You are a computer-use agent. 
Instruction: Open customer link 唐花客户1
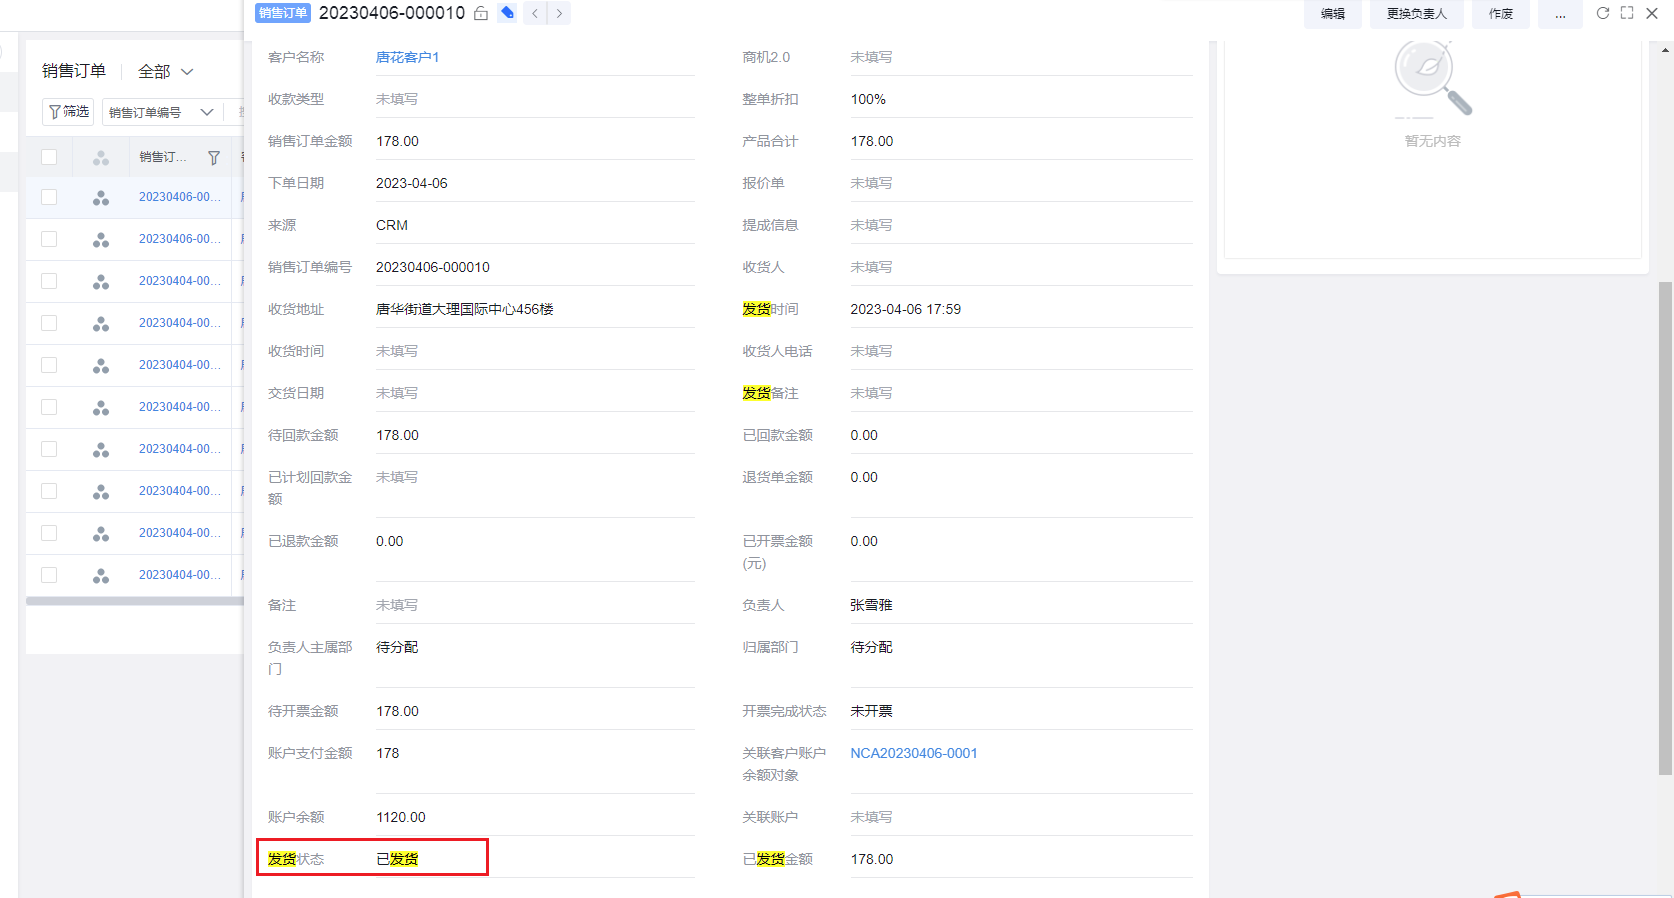pos(407,57)
